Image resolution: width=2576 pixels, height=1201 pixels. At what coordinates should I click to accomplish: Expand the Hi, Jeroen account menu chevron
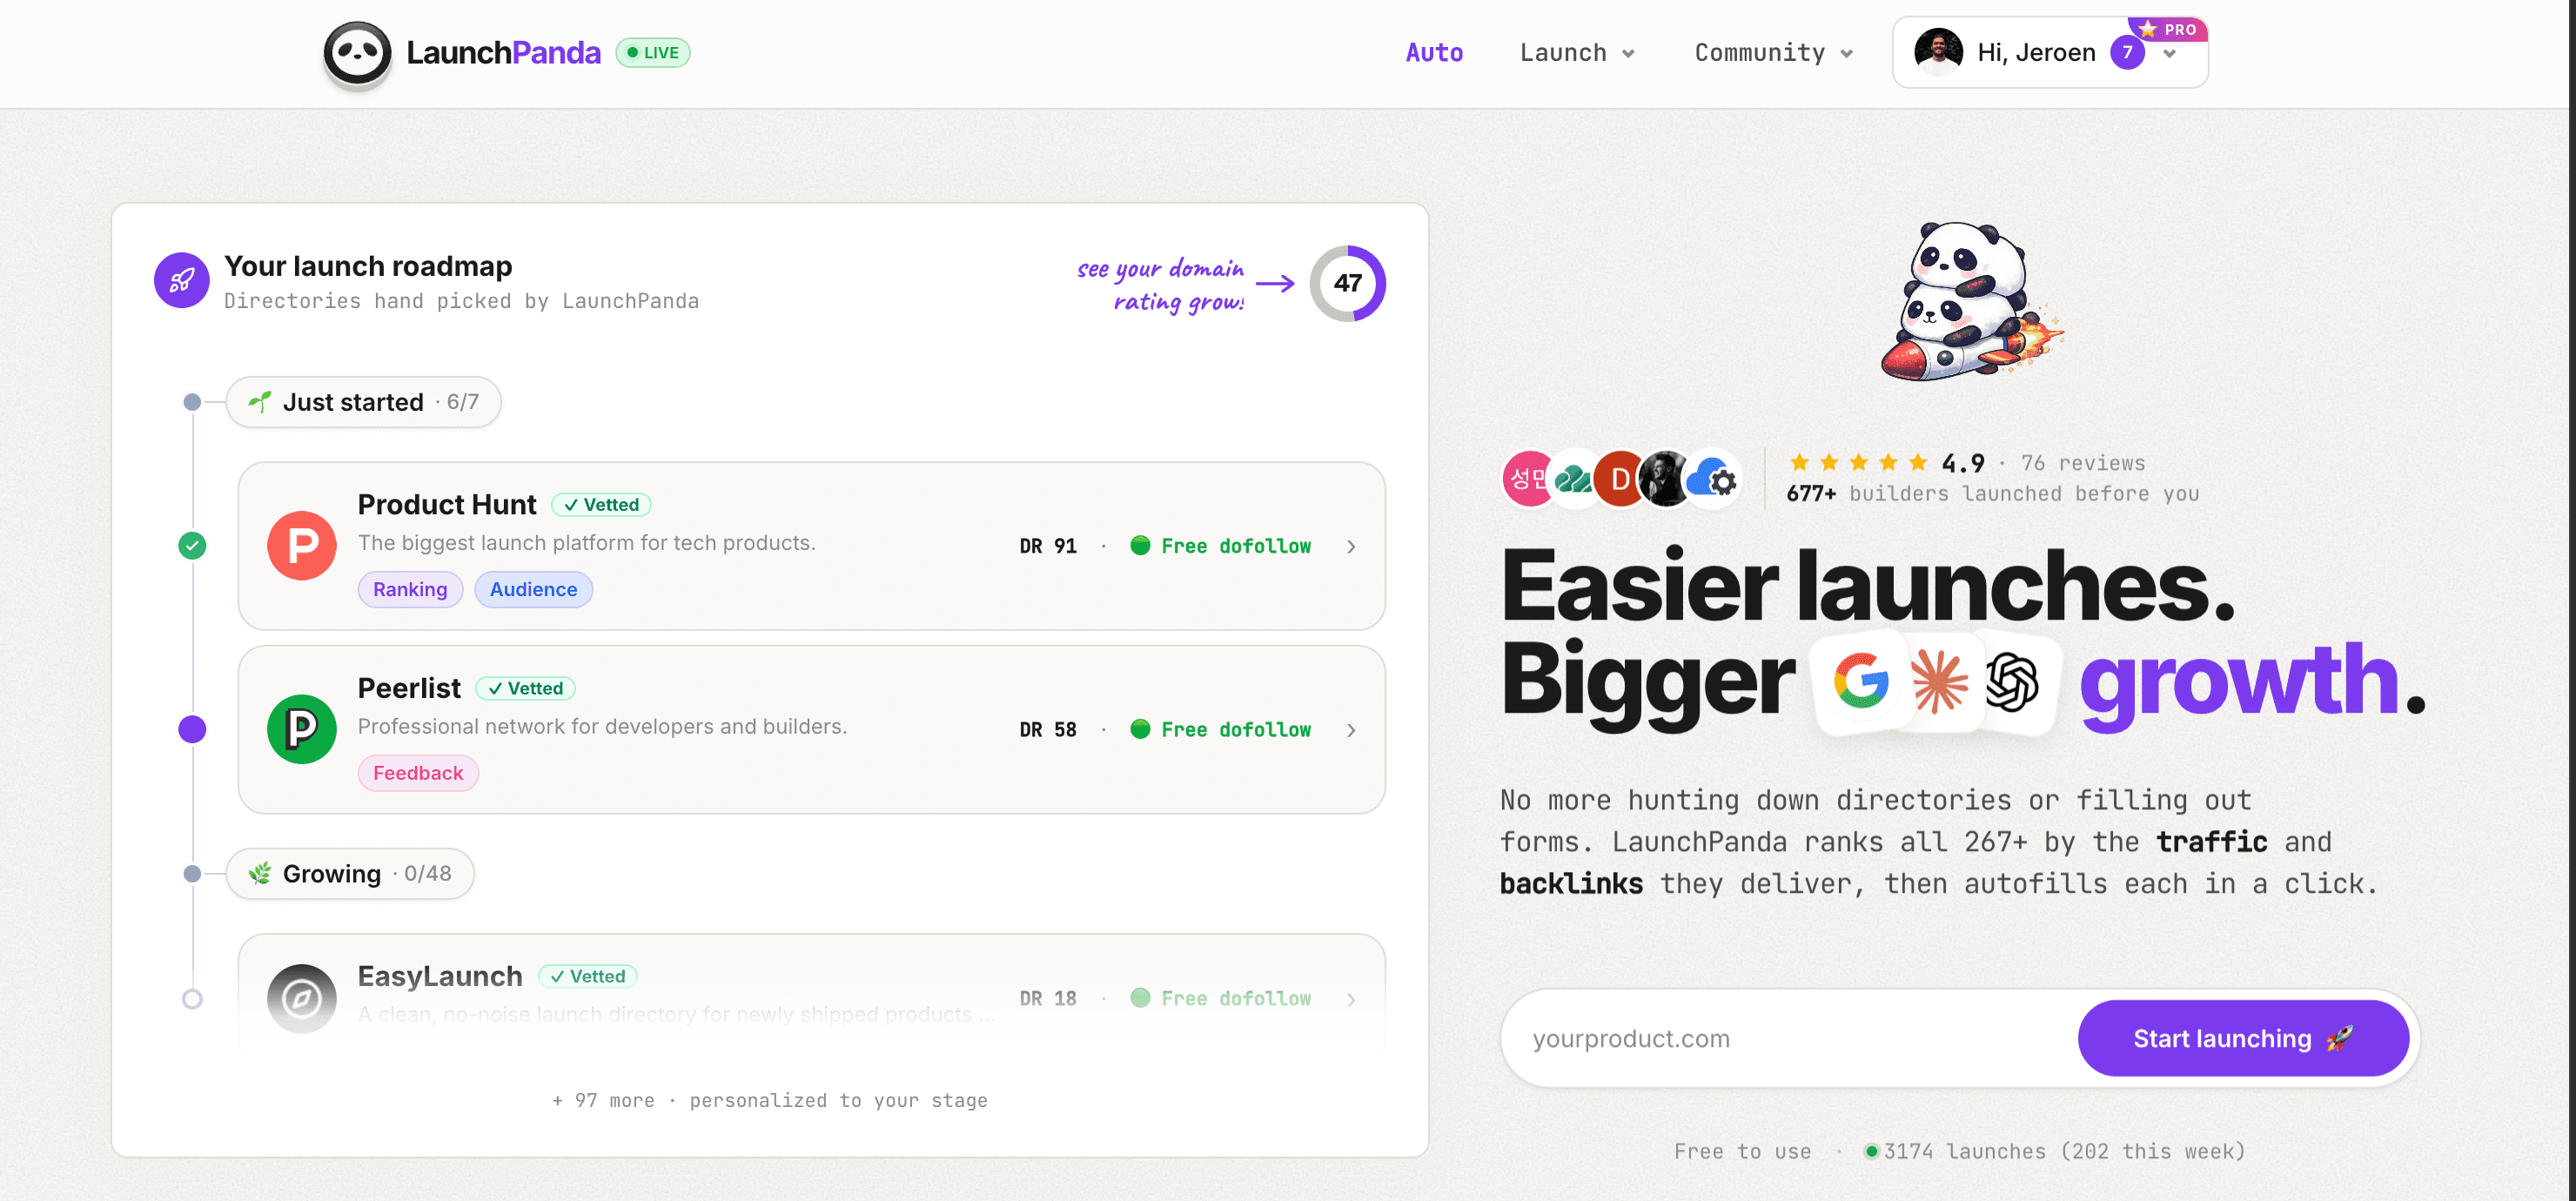pos(2169,54)
